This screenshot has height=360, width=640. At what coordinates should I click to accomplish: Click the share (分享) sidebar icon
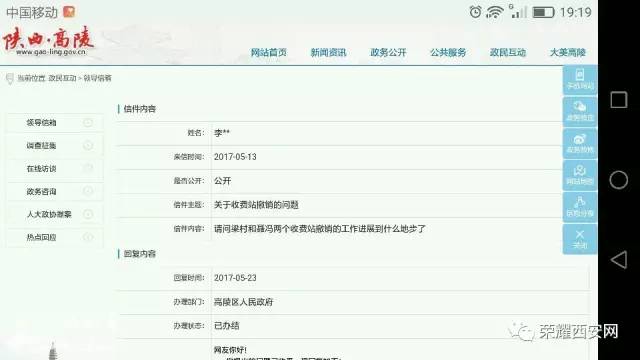point(580,207)
